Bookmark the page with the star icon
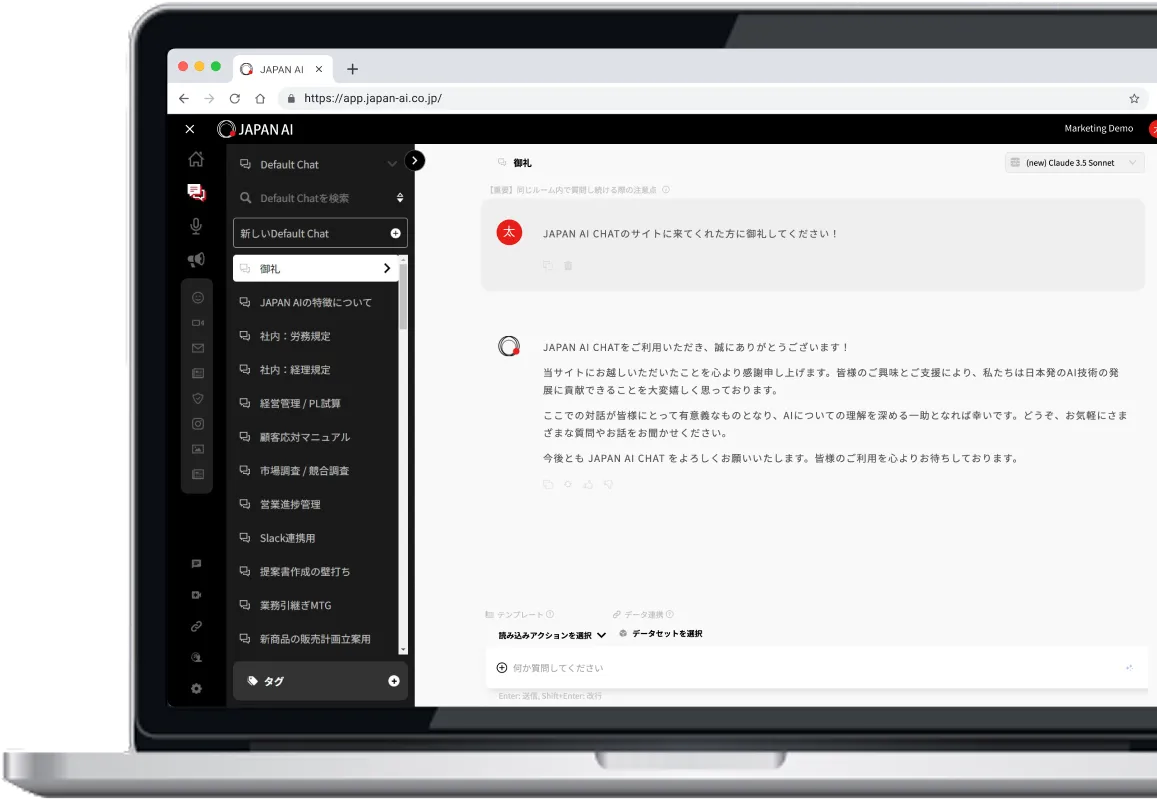The height and width of the screenshot is (800, 1157). pyautogui.click(x=1134, y=98)
